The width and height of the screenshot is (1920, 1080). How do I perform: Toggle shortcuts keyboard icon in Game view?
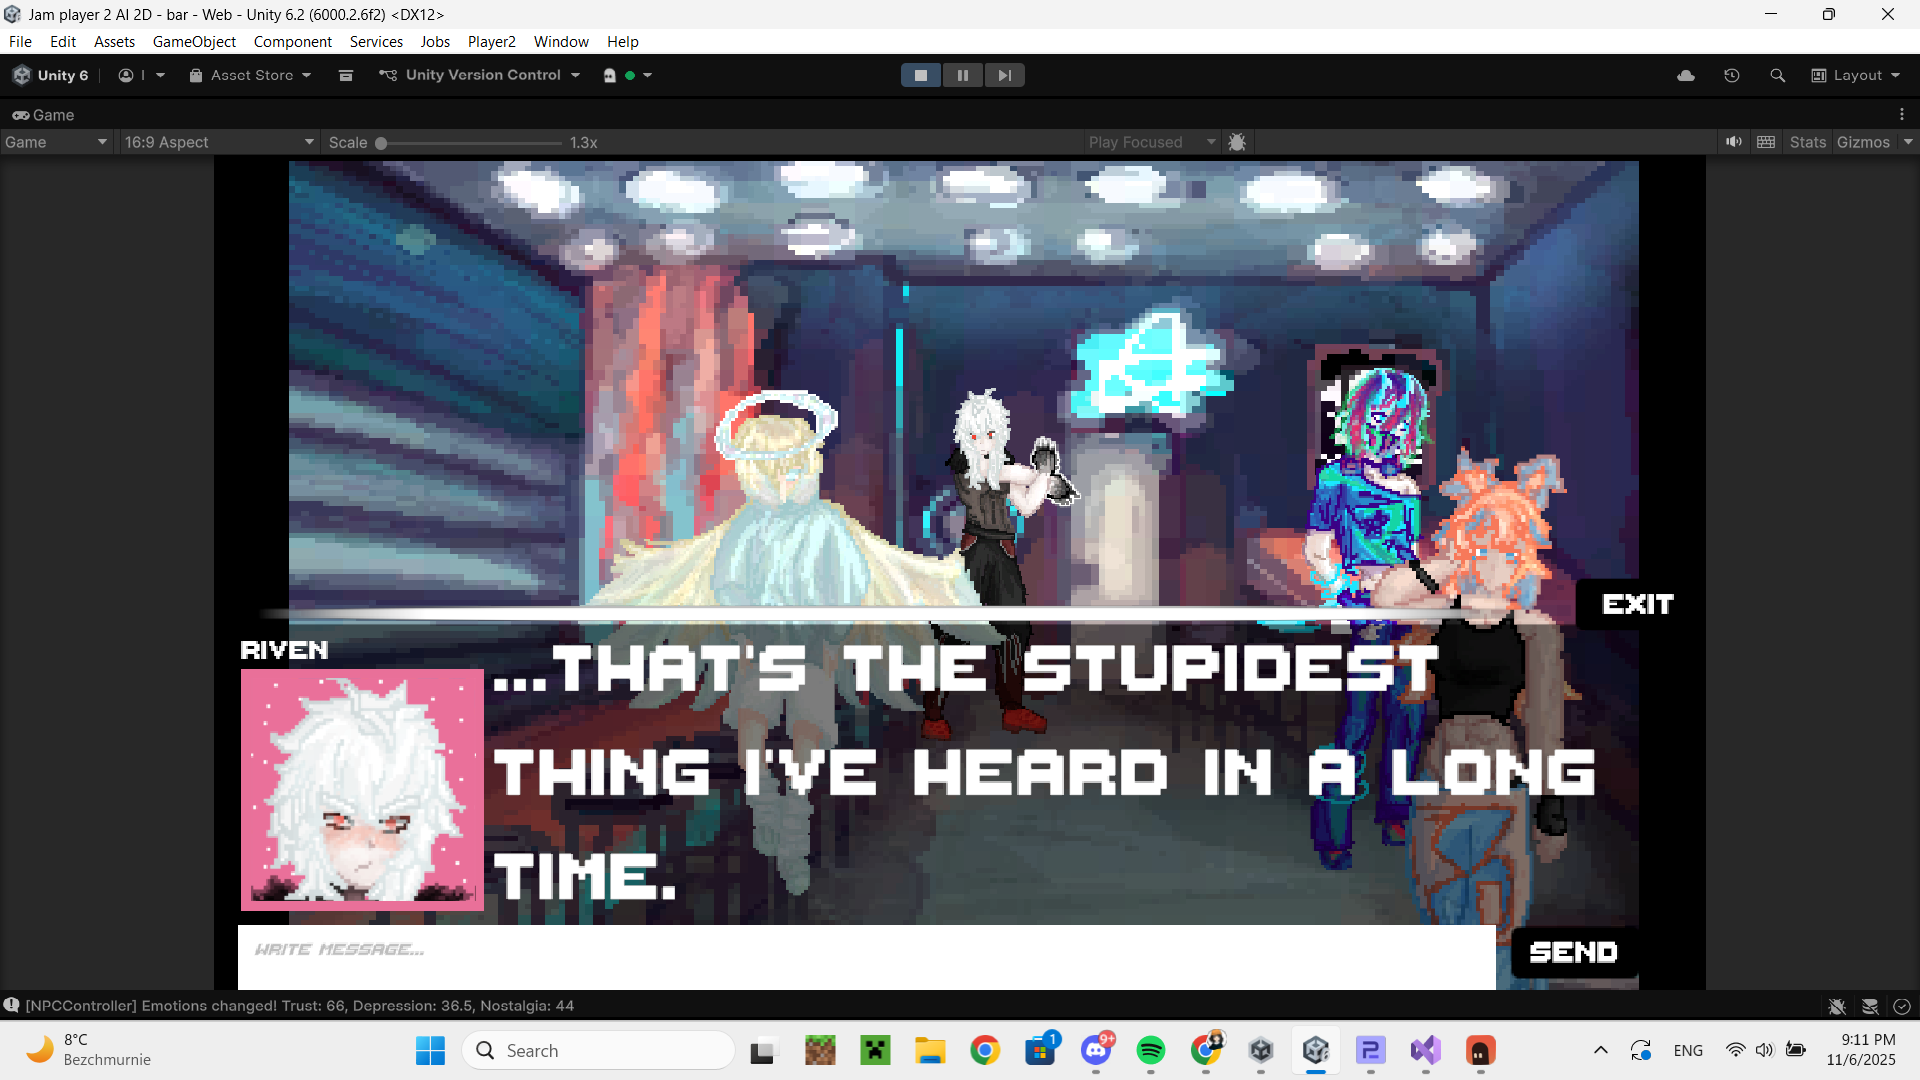click(1766, 142)
